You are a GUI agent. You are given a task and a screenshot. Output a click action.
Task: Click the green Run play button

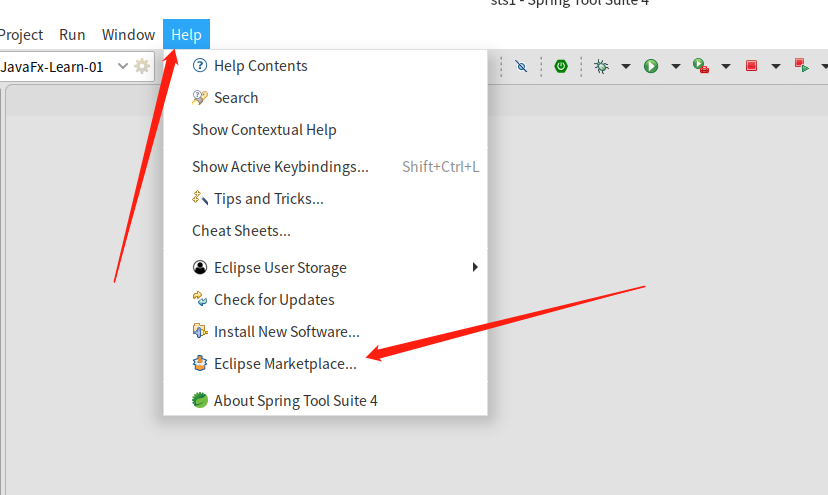coord(651,66)
